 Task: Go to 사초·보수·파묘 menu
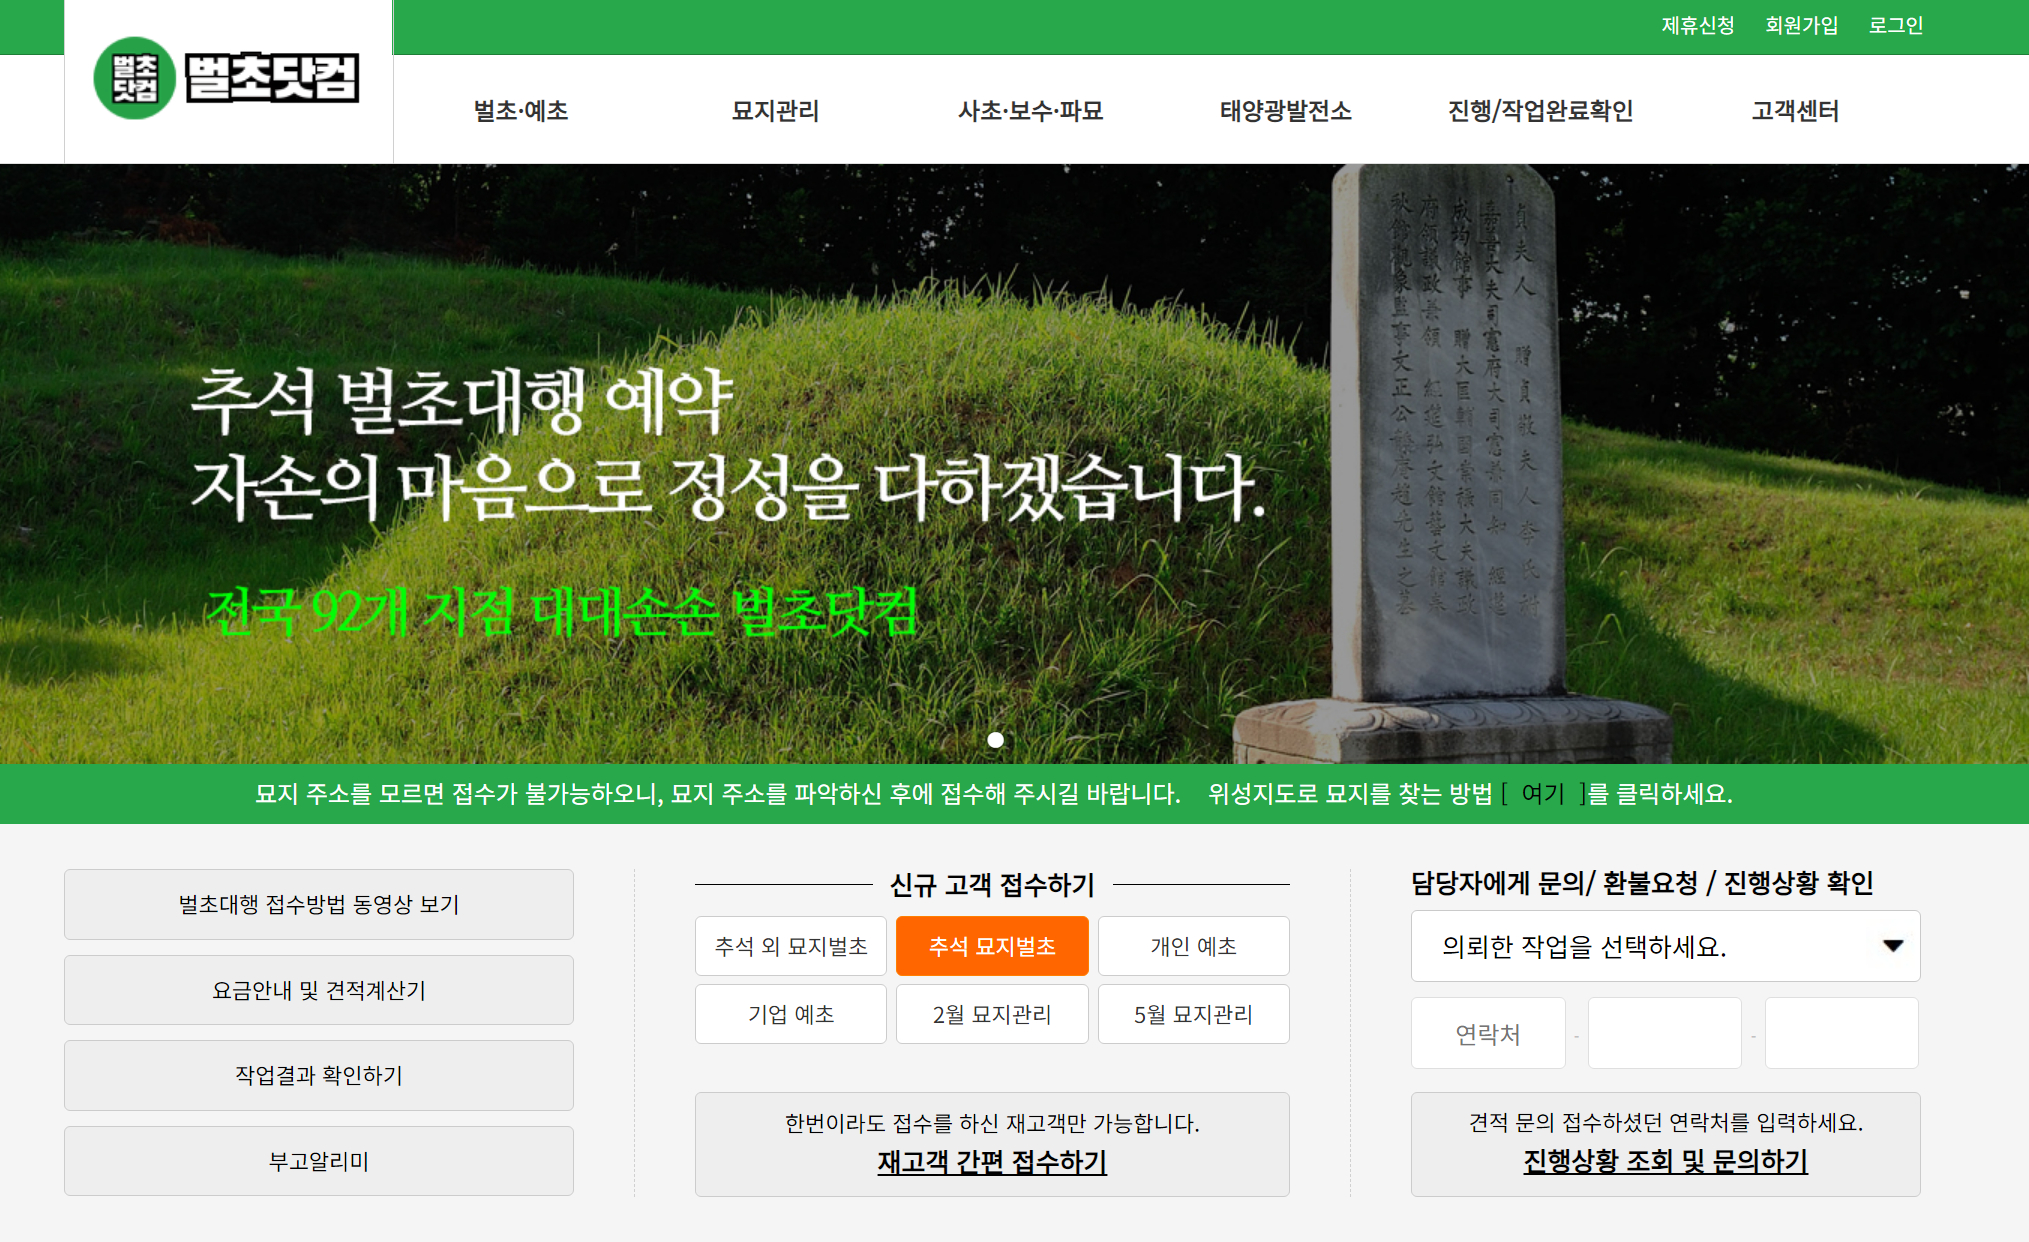[x=1030, y=111]
